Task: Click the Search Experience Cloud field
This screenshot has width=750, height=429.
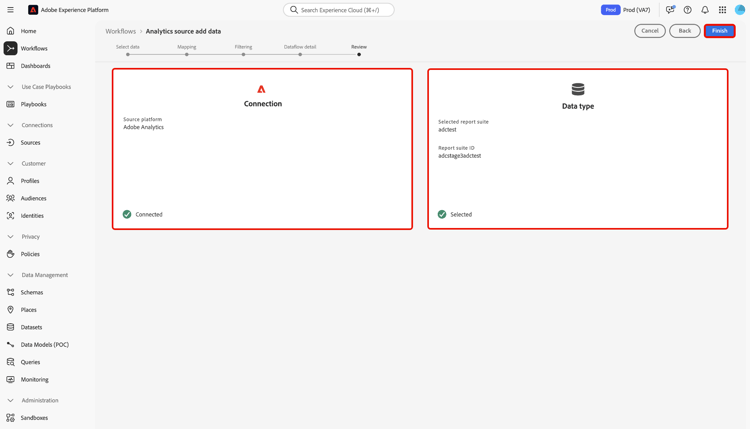Action: pyautogui.click(x=339, y=10)
